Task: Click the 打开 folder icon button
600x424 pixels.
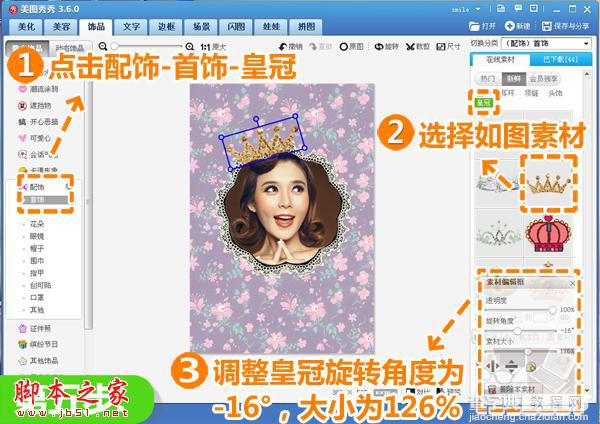Action: [x=482, y=26]
